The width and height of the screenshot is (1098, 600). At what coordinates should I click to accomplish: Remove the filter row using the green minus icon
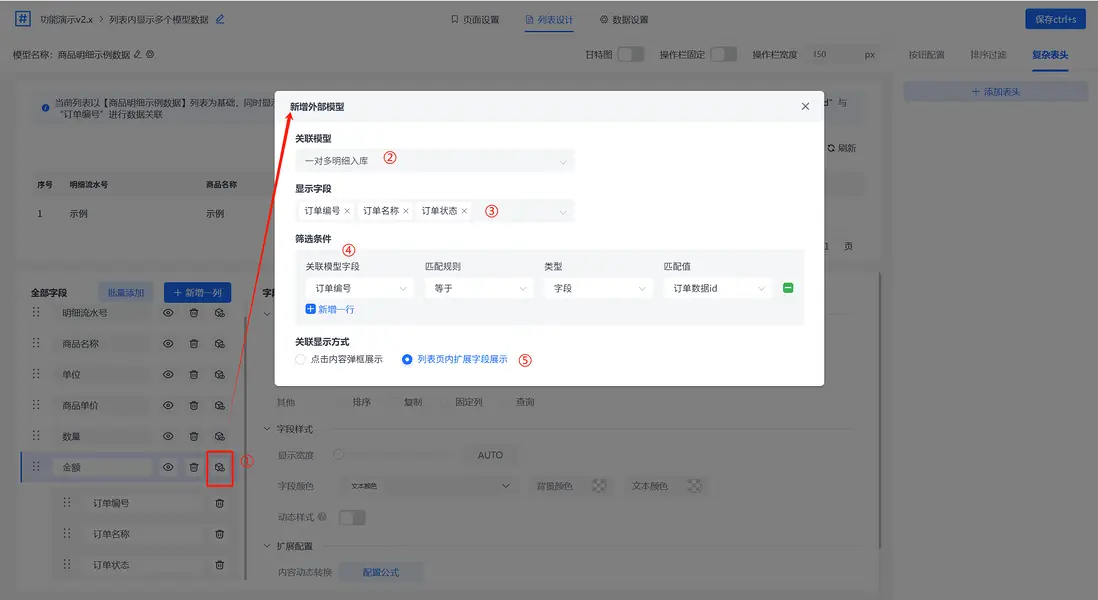pos(787,287)
